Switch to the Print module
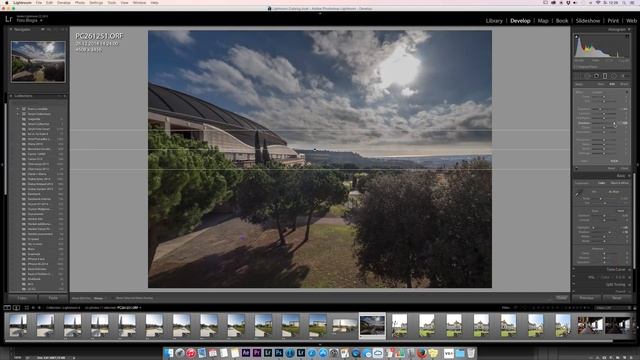The height and width of the screenshot is (360, 640). 613,20
